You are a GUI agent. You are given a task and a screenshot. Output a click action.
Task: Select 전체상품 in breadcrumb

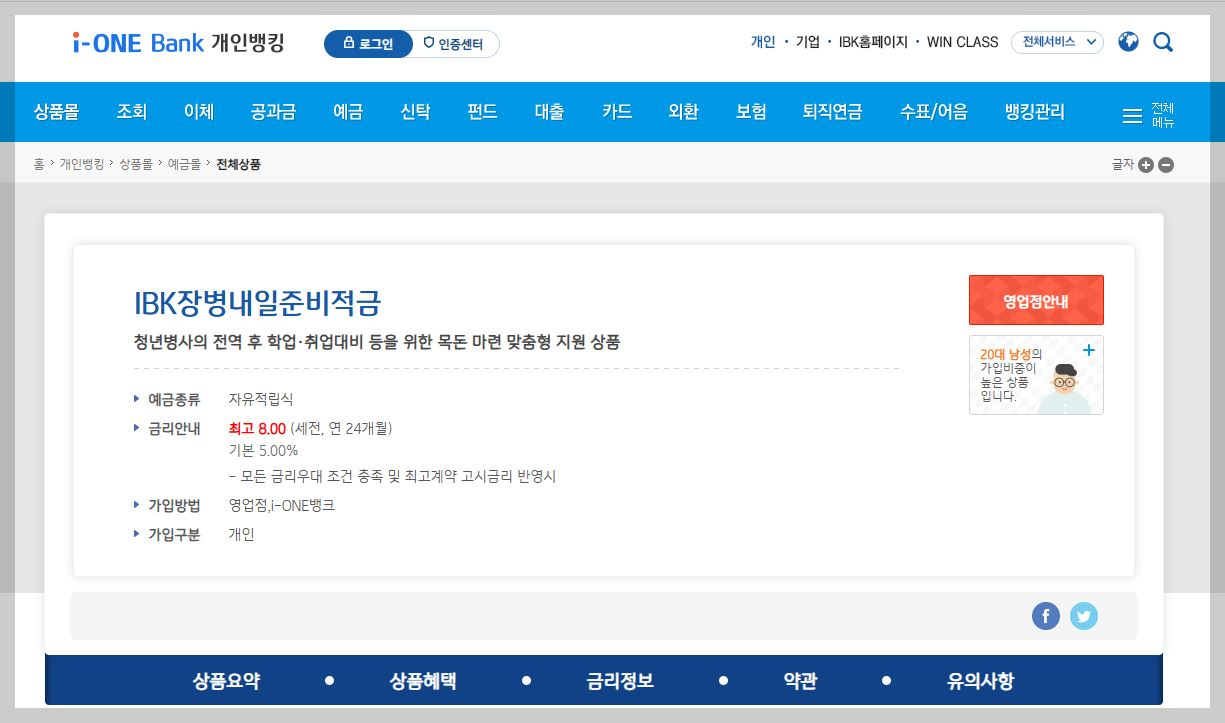click(238, 165)
